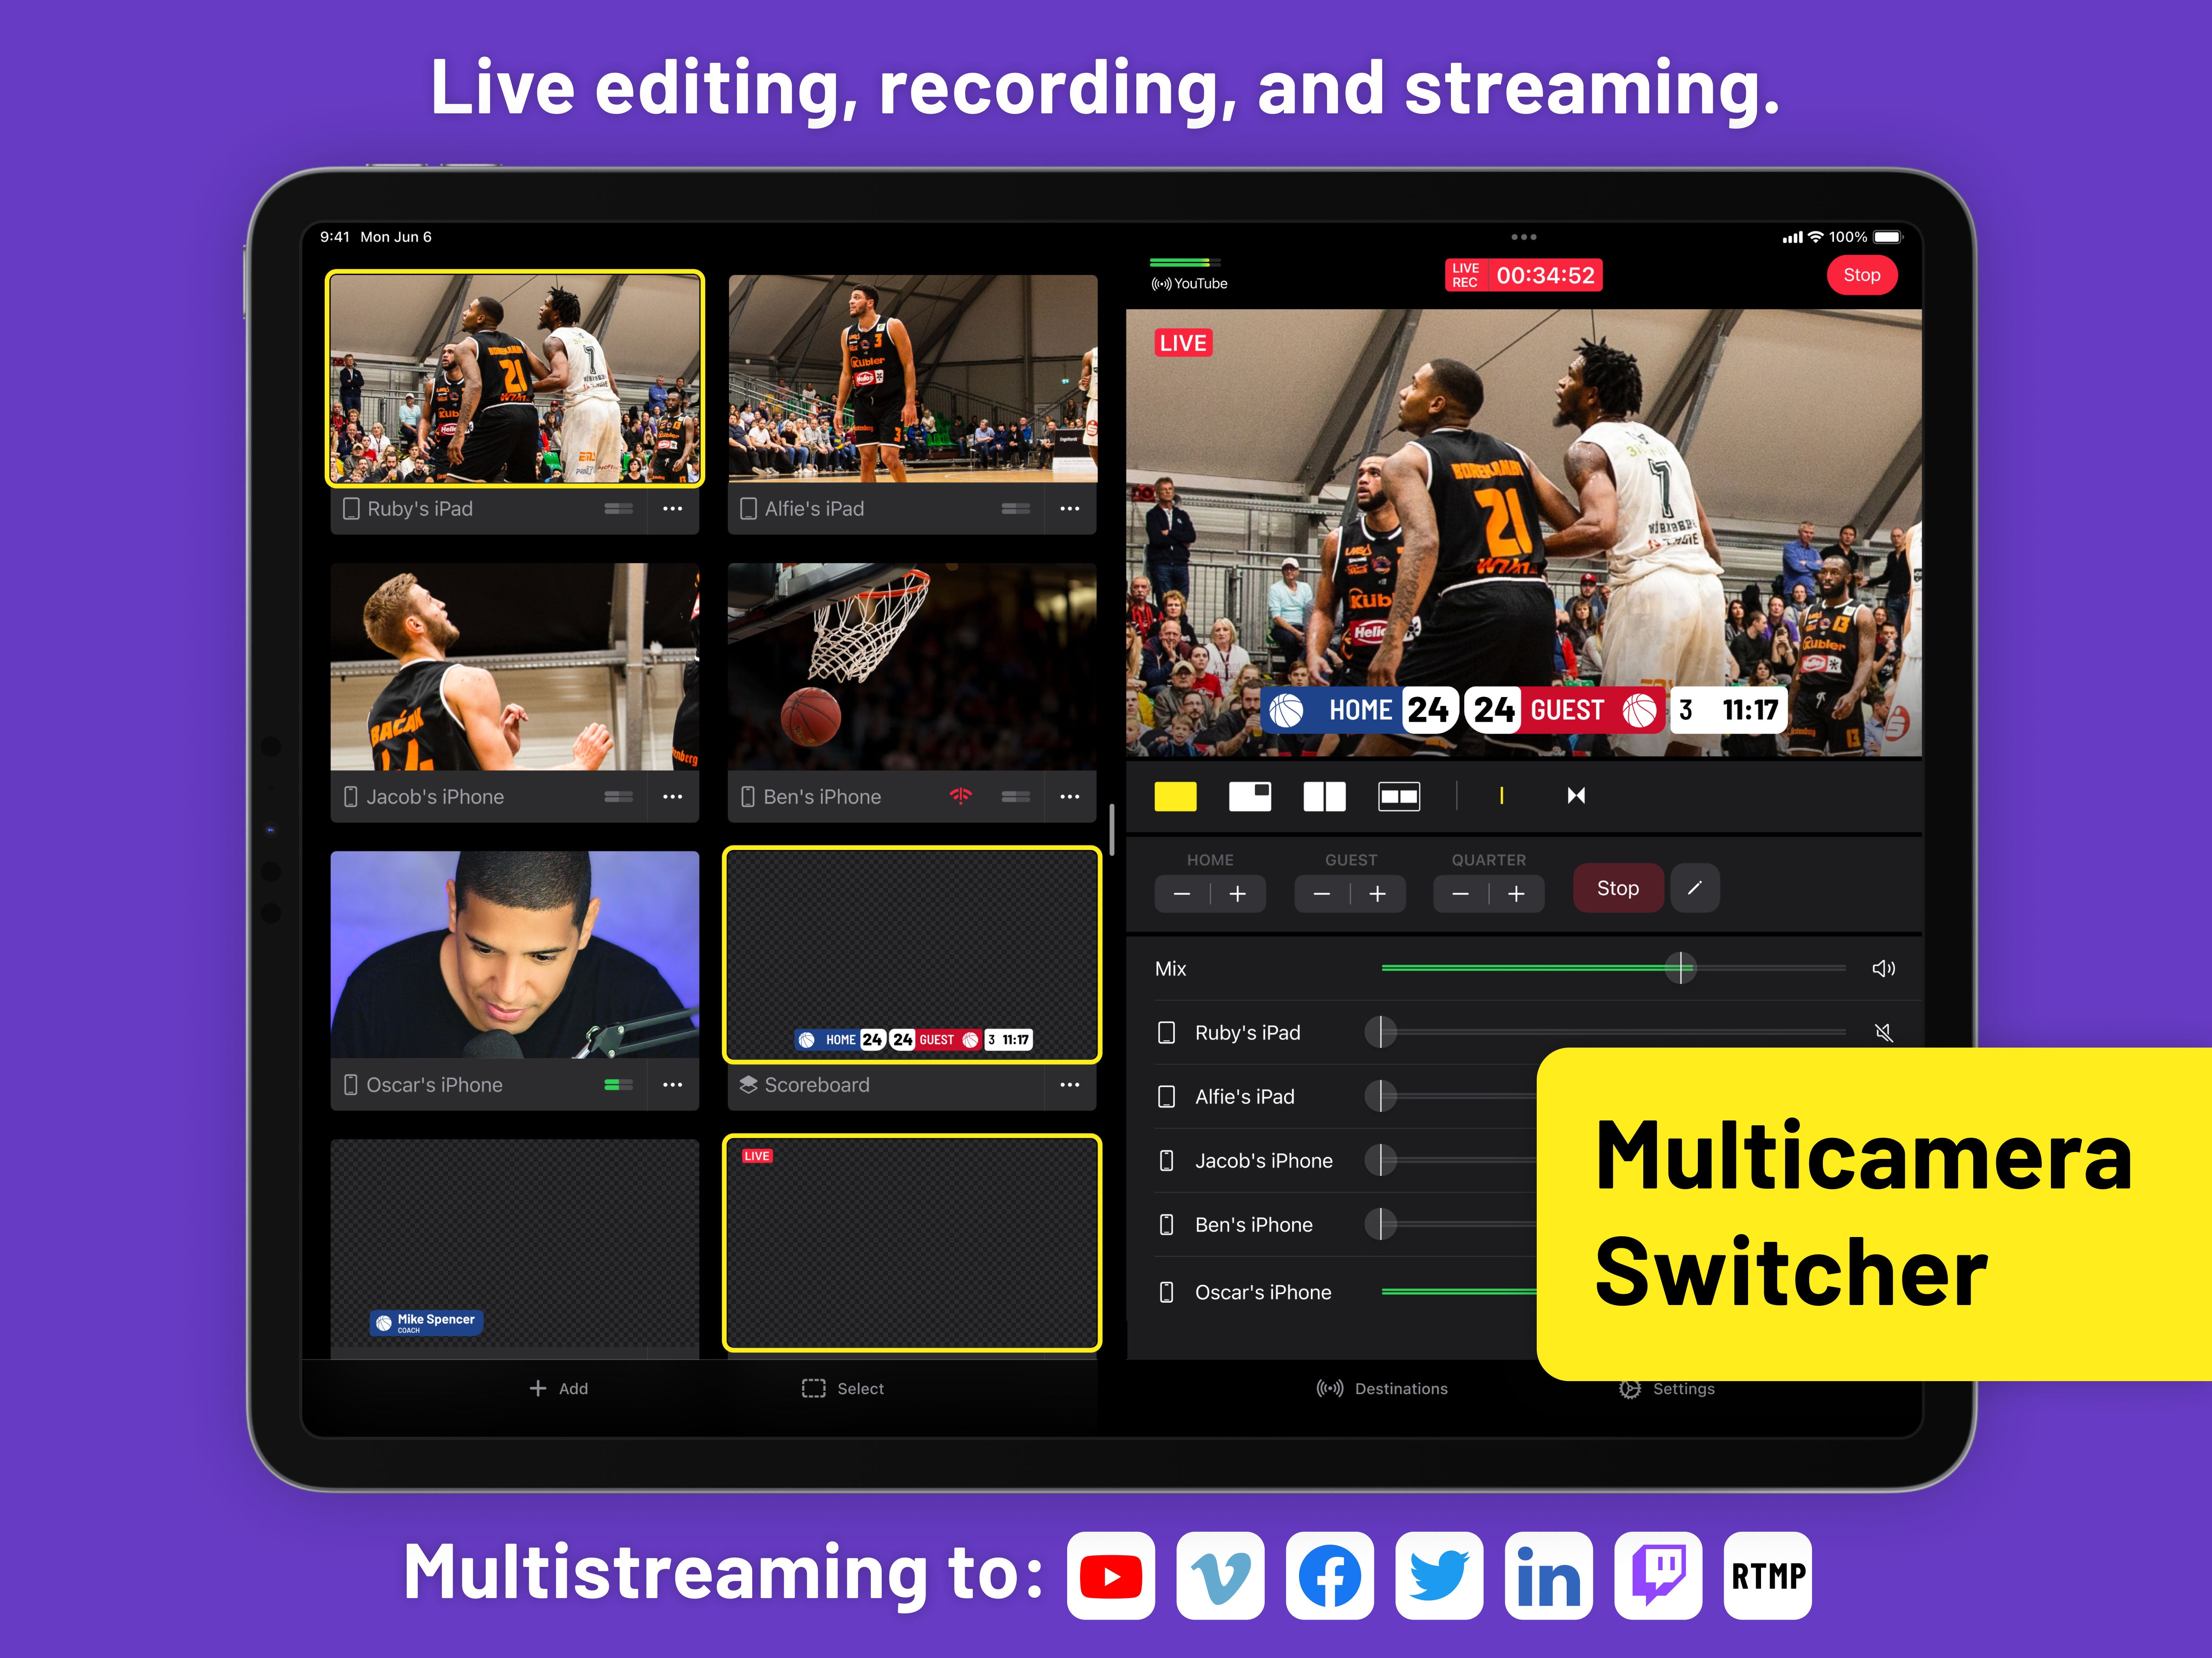
Task: Open the Scoreboard options menu
Action: tap(1070, 1085)
